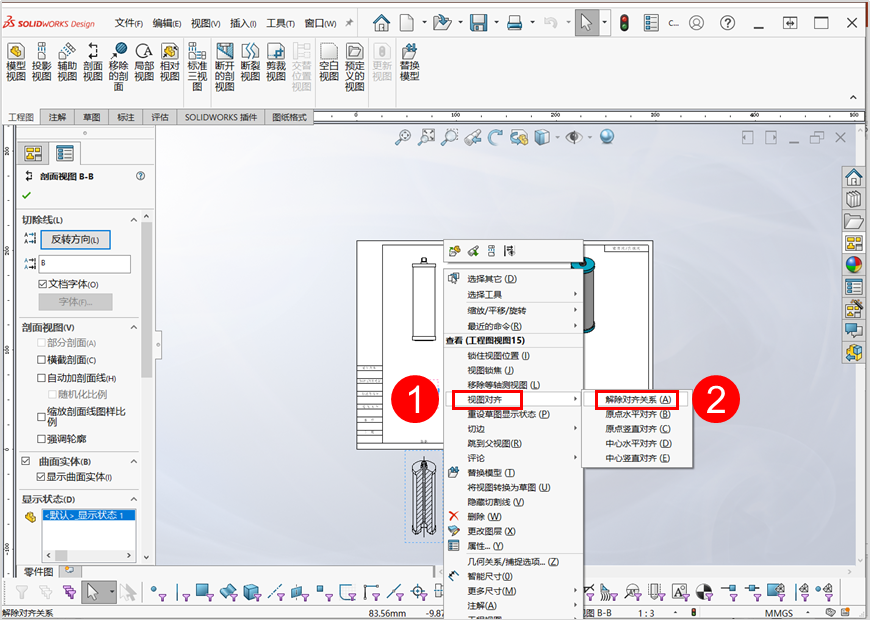
Task: Click the 模型视图 (Model View) tool
Action: [x=16, y=62]
